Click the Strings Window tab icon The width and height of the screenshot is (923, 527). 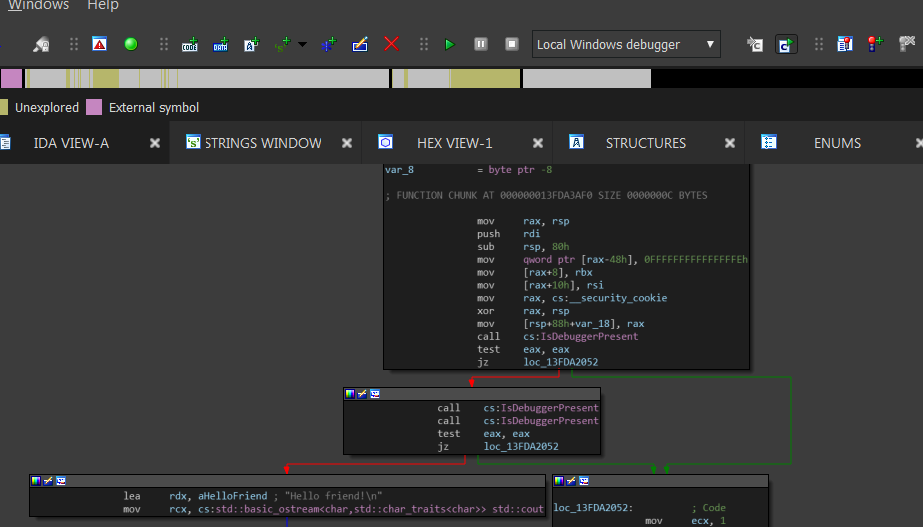pos(193,142)
